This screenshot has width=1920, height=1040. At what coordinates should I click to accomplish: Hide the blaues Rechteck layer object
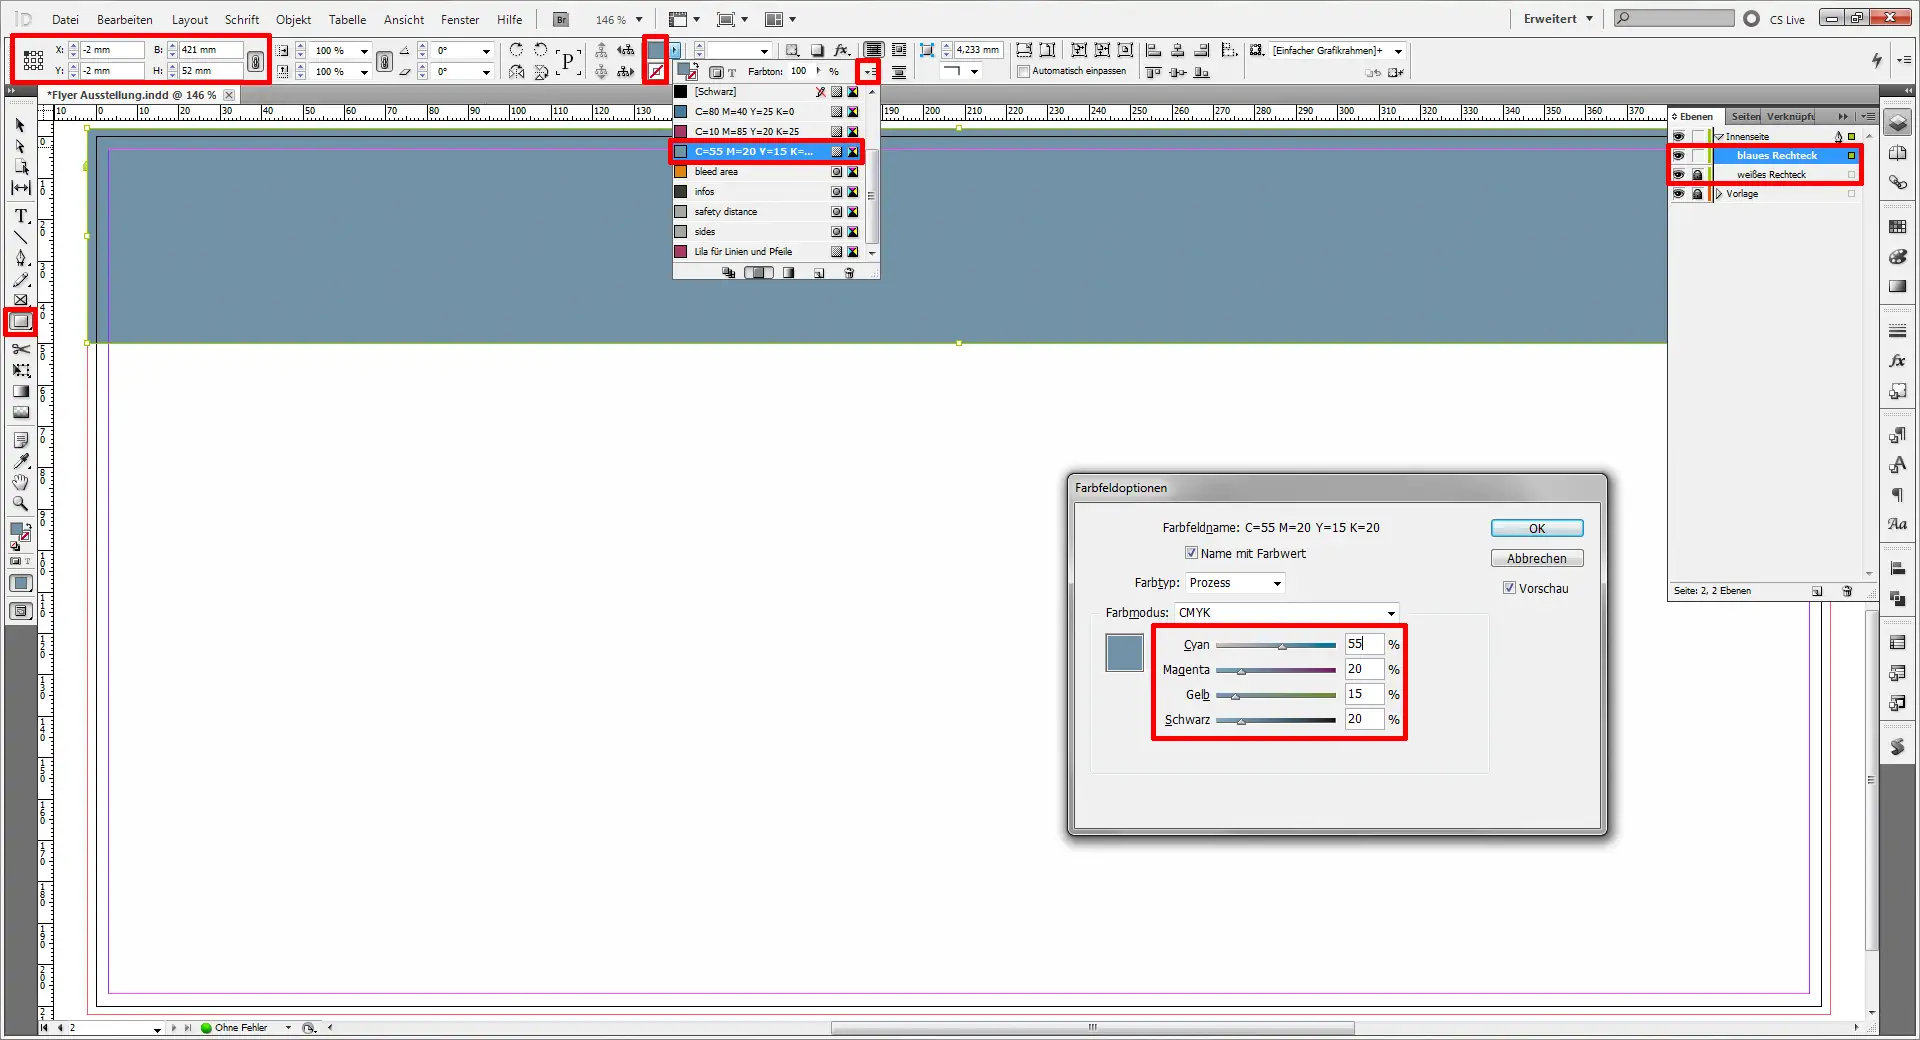[1678, 156]
